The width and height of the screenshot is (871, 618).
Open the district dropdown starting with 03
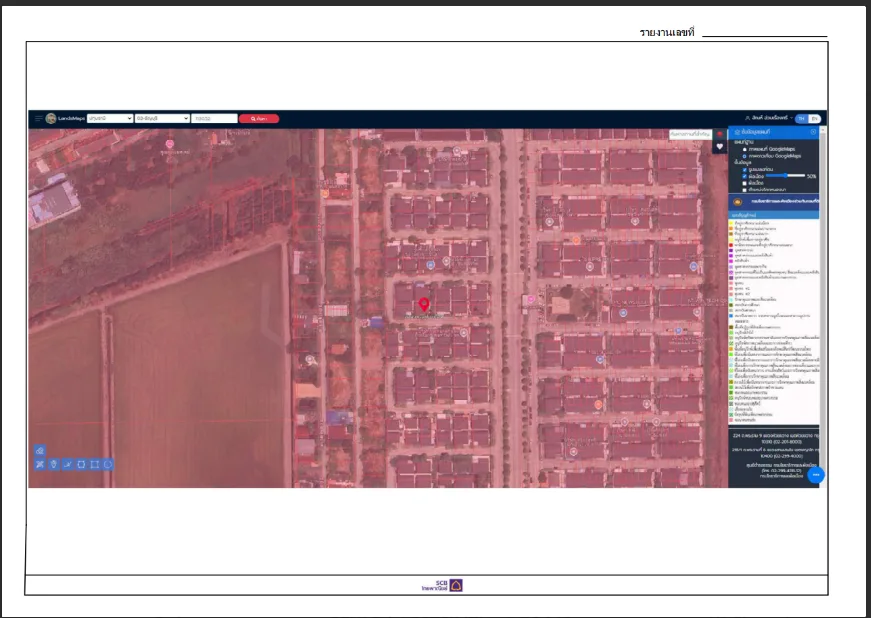pyautogui.click(x=162, y=118)
